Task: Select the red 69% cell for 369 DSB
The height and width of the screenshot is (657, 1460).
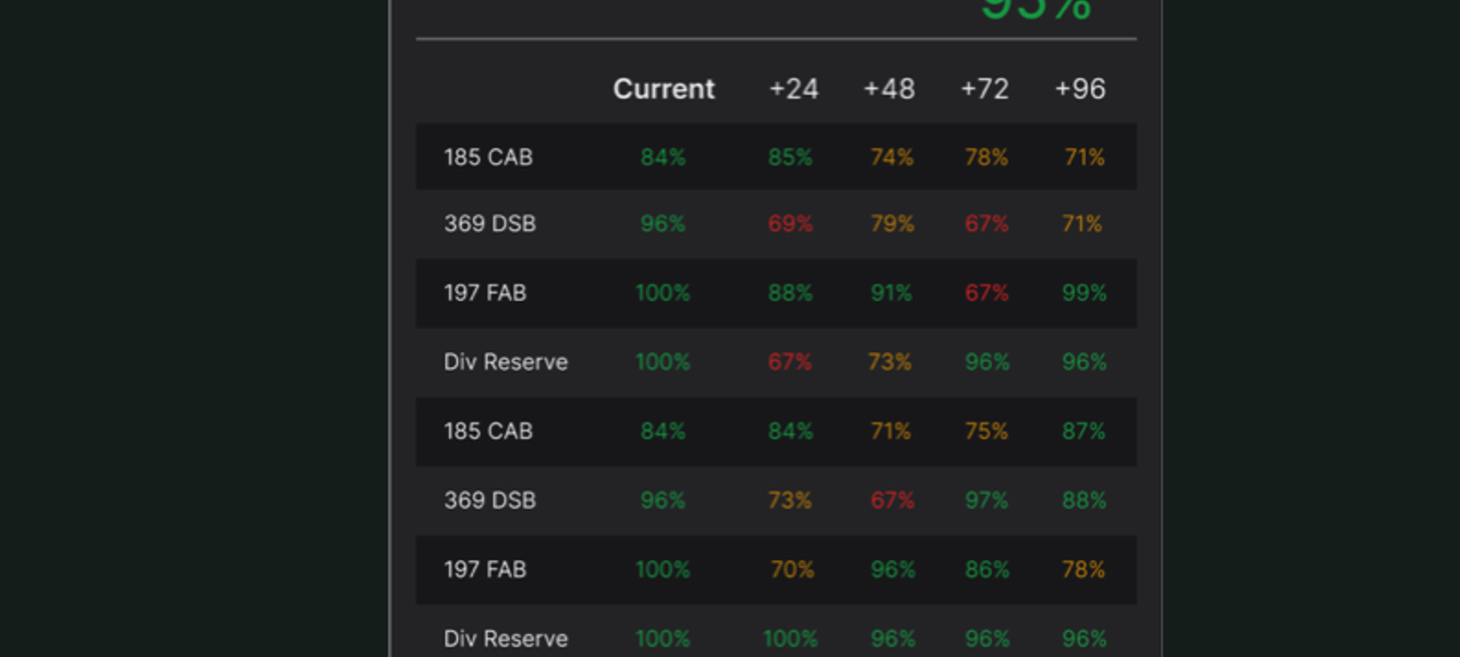Action: [790, 224]
